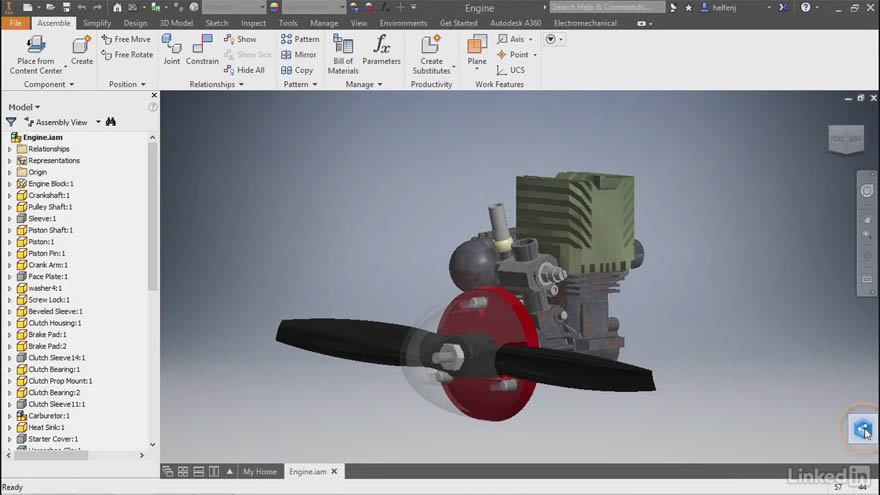Create a work Axis
Image resolution: width=880 pixels, height=495 pixels.
click(512, 39)
